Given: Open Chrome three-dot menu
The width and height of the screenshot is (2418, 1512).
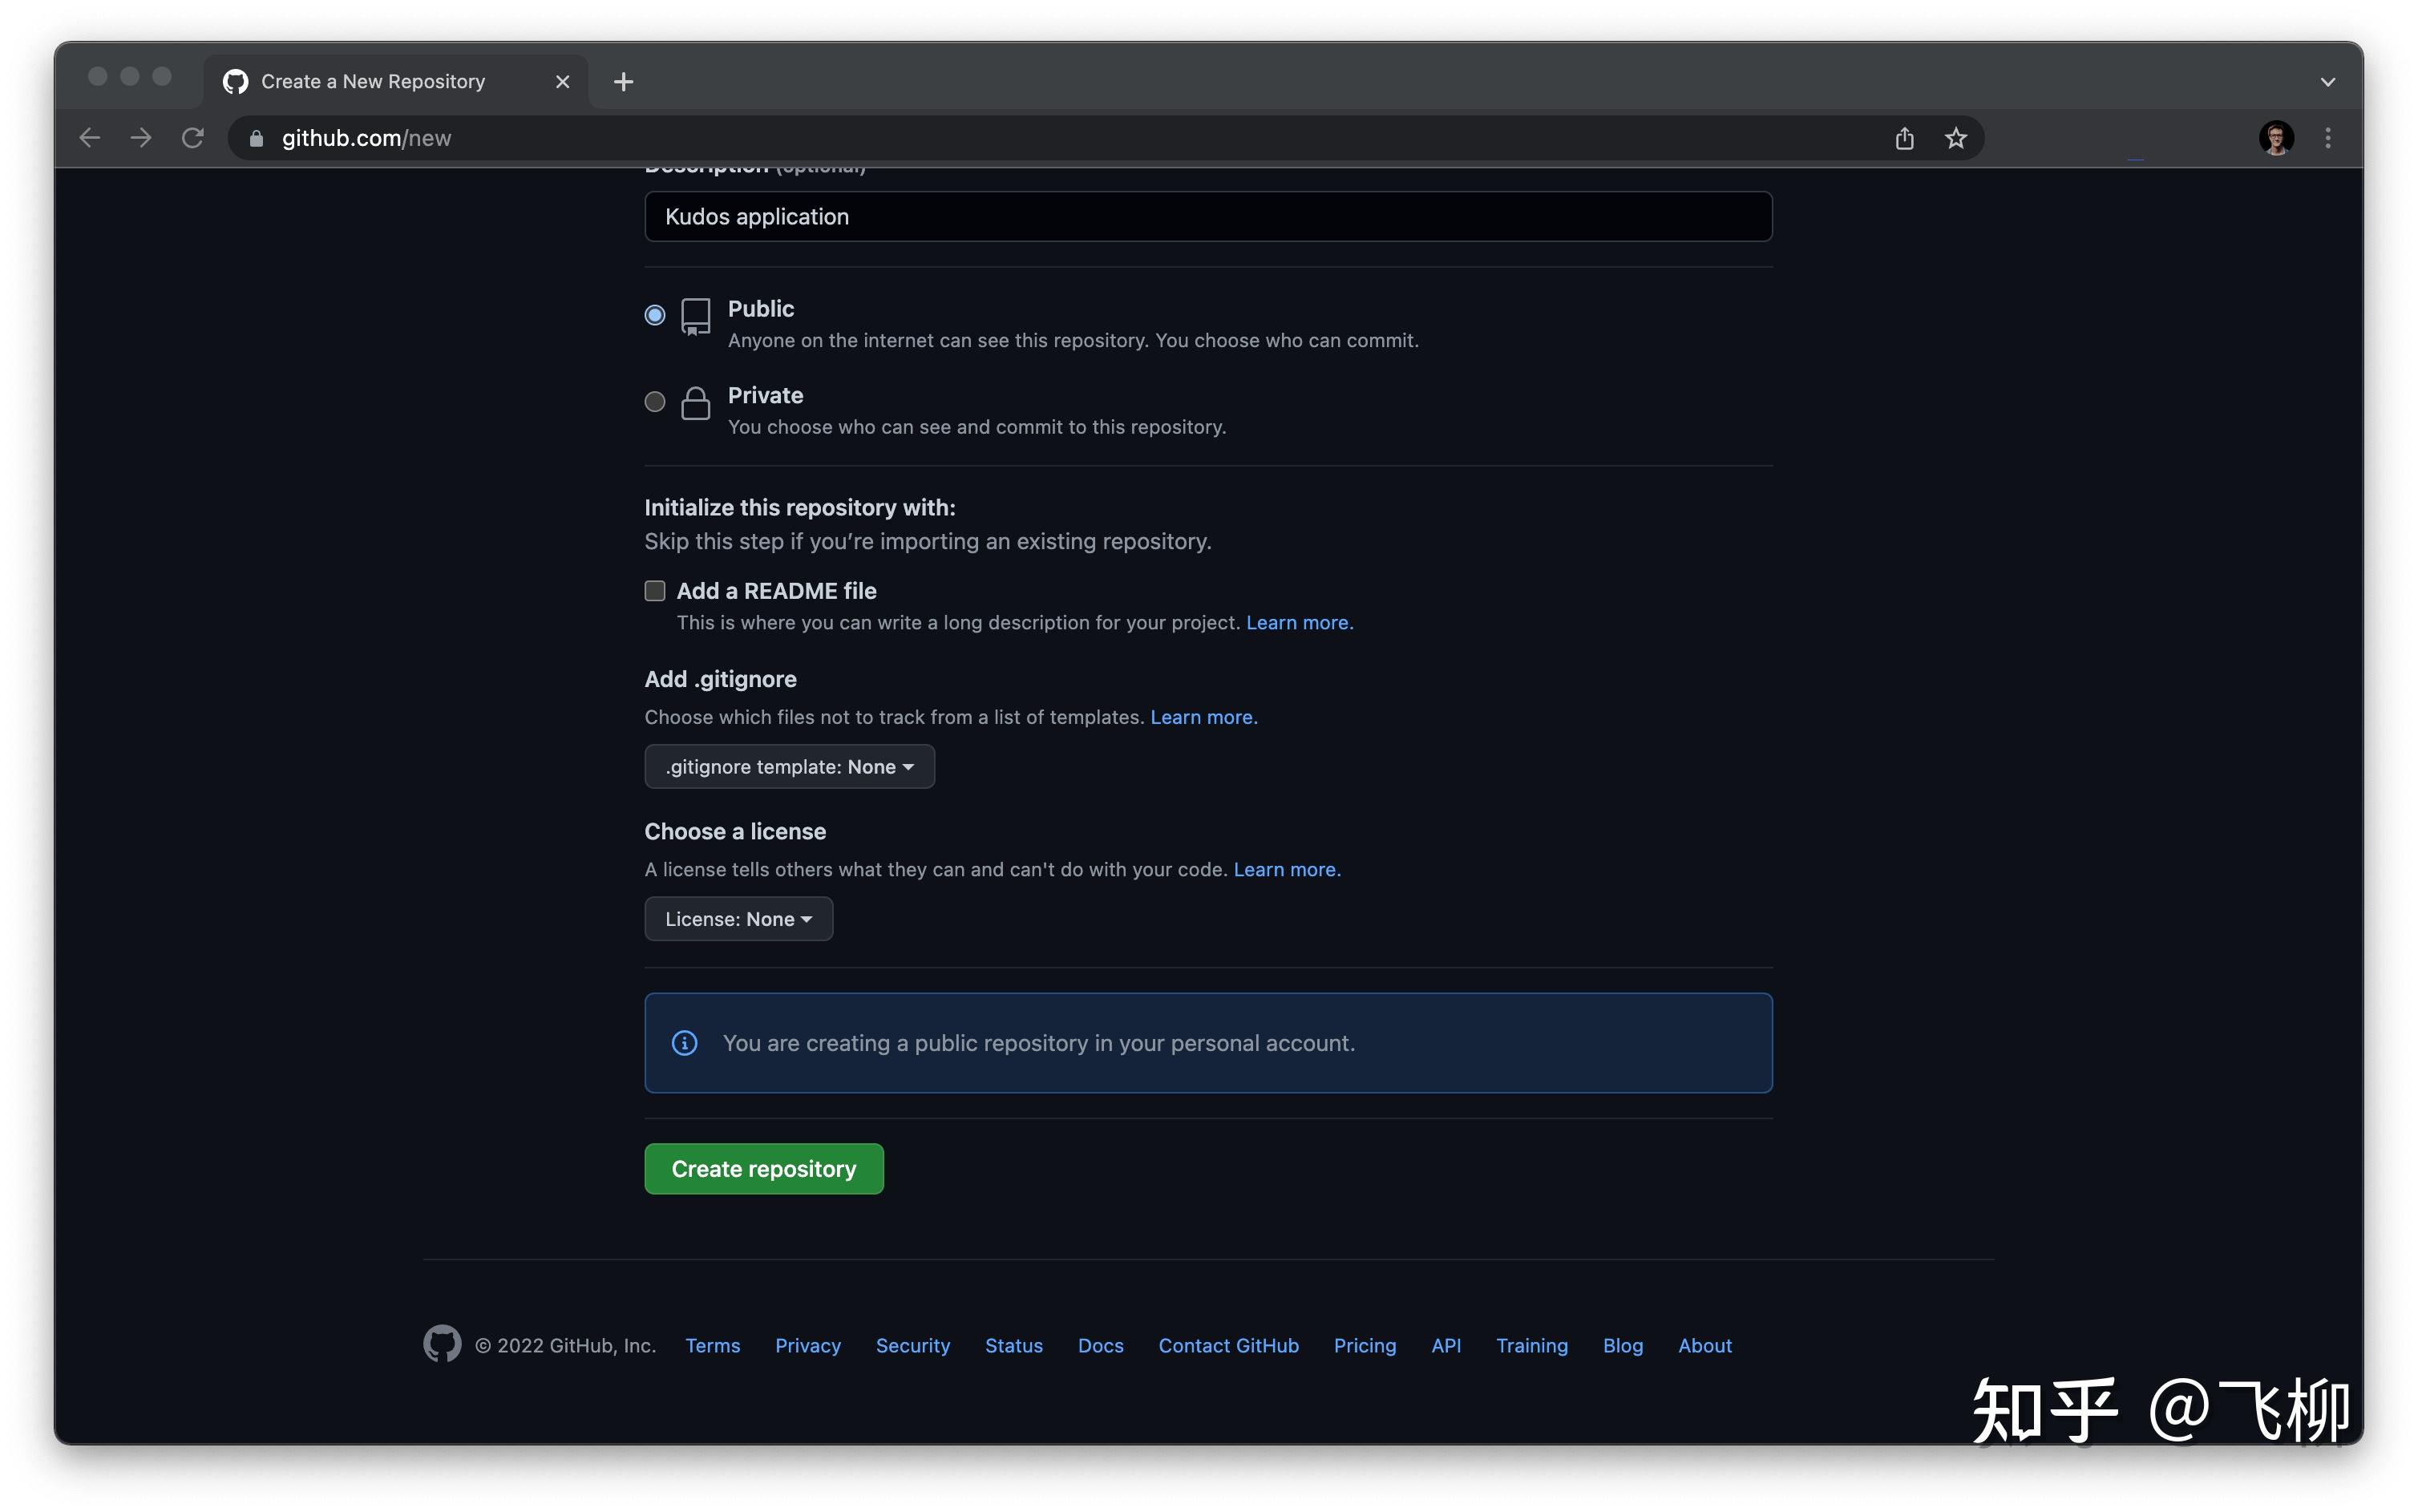Looking at the screenshot, I should click(x=2328, y=138).
